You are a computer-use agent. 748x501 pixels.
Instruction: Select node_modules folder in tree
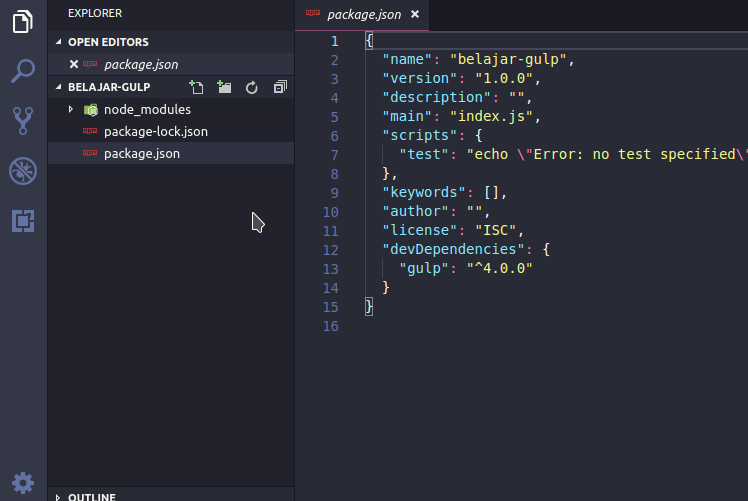171,109
